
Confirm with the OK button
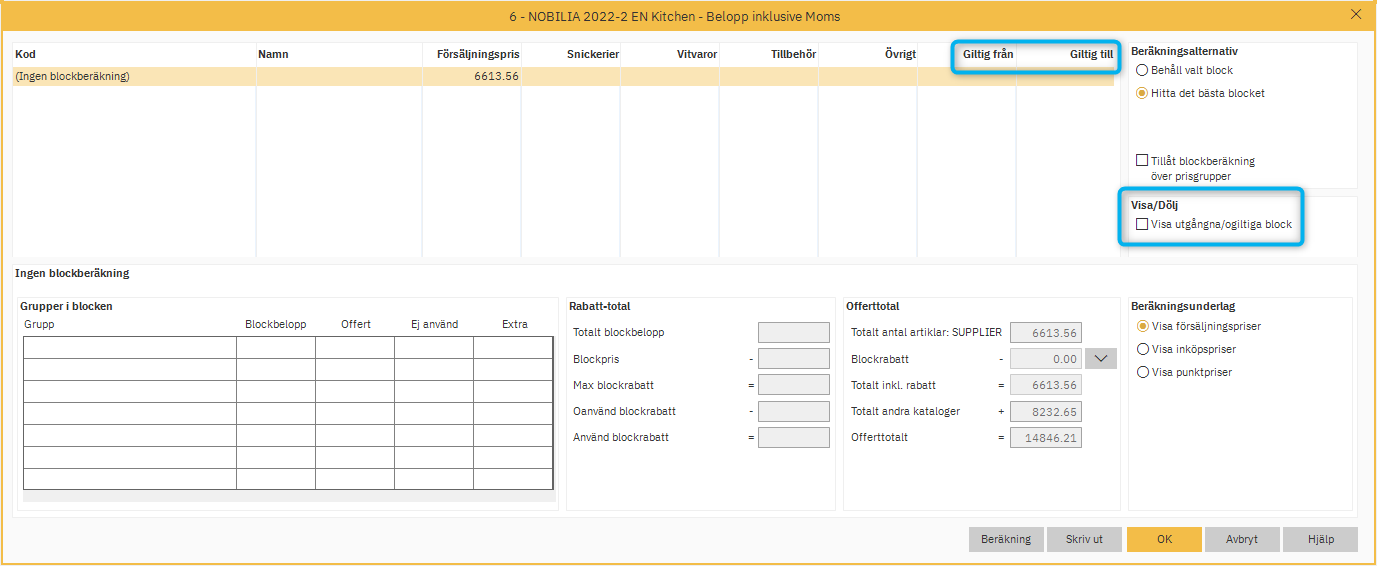(1164, 539)
